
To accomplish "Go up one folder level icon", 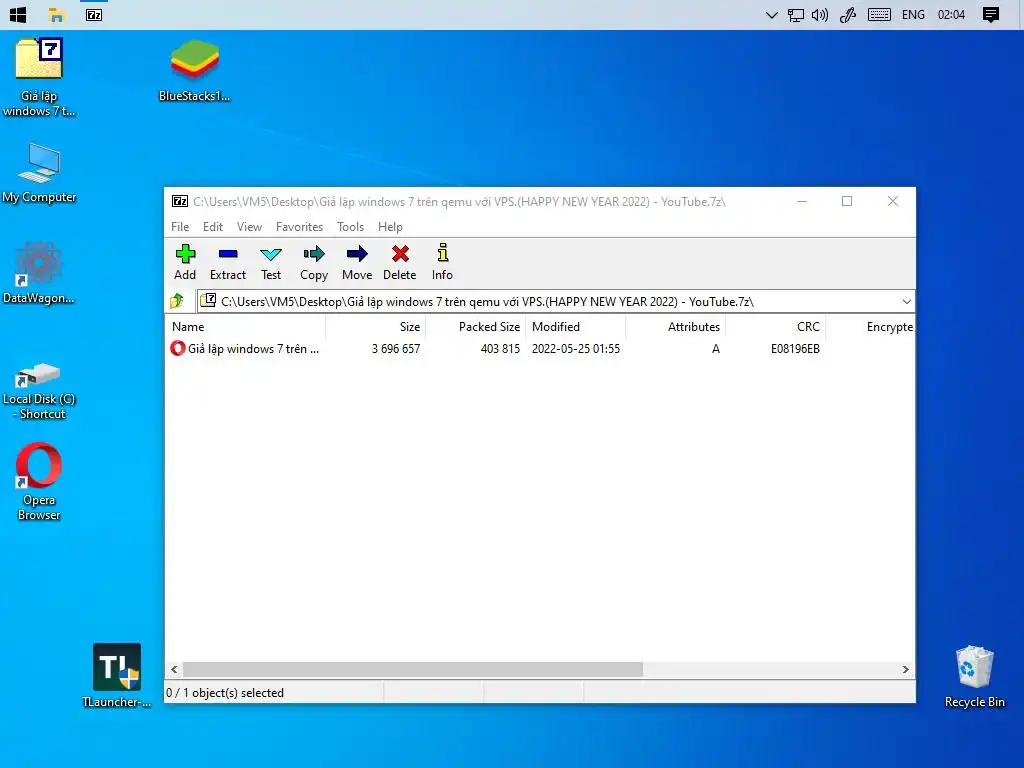I will [177, 301].
